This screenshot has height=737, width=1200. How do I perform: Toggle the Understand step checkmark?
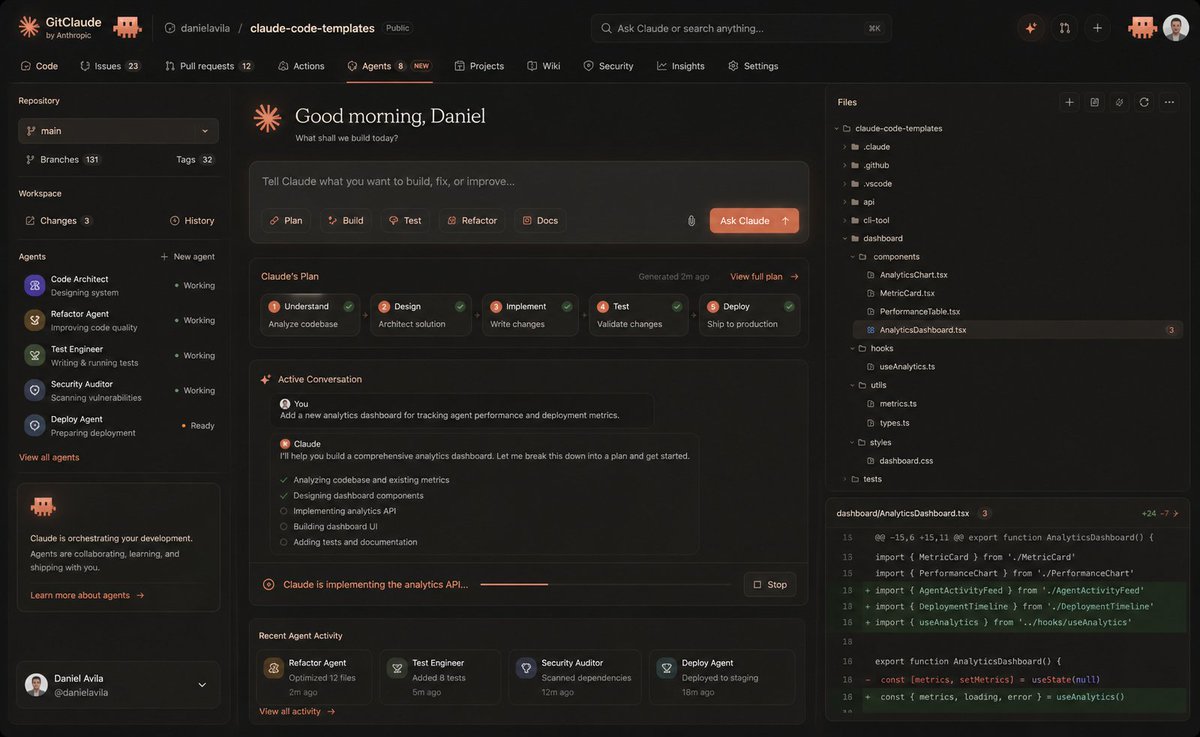click(x=349, y=306)
